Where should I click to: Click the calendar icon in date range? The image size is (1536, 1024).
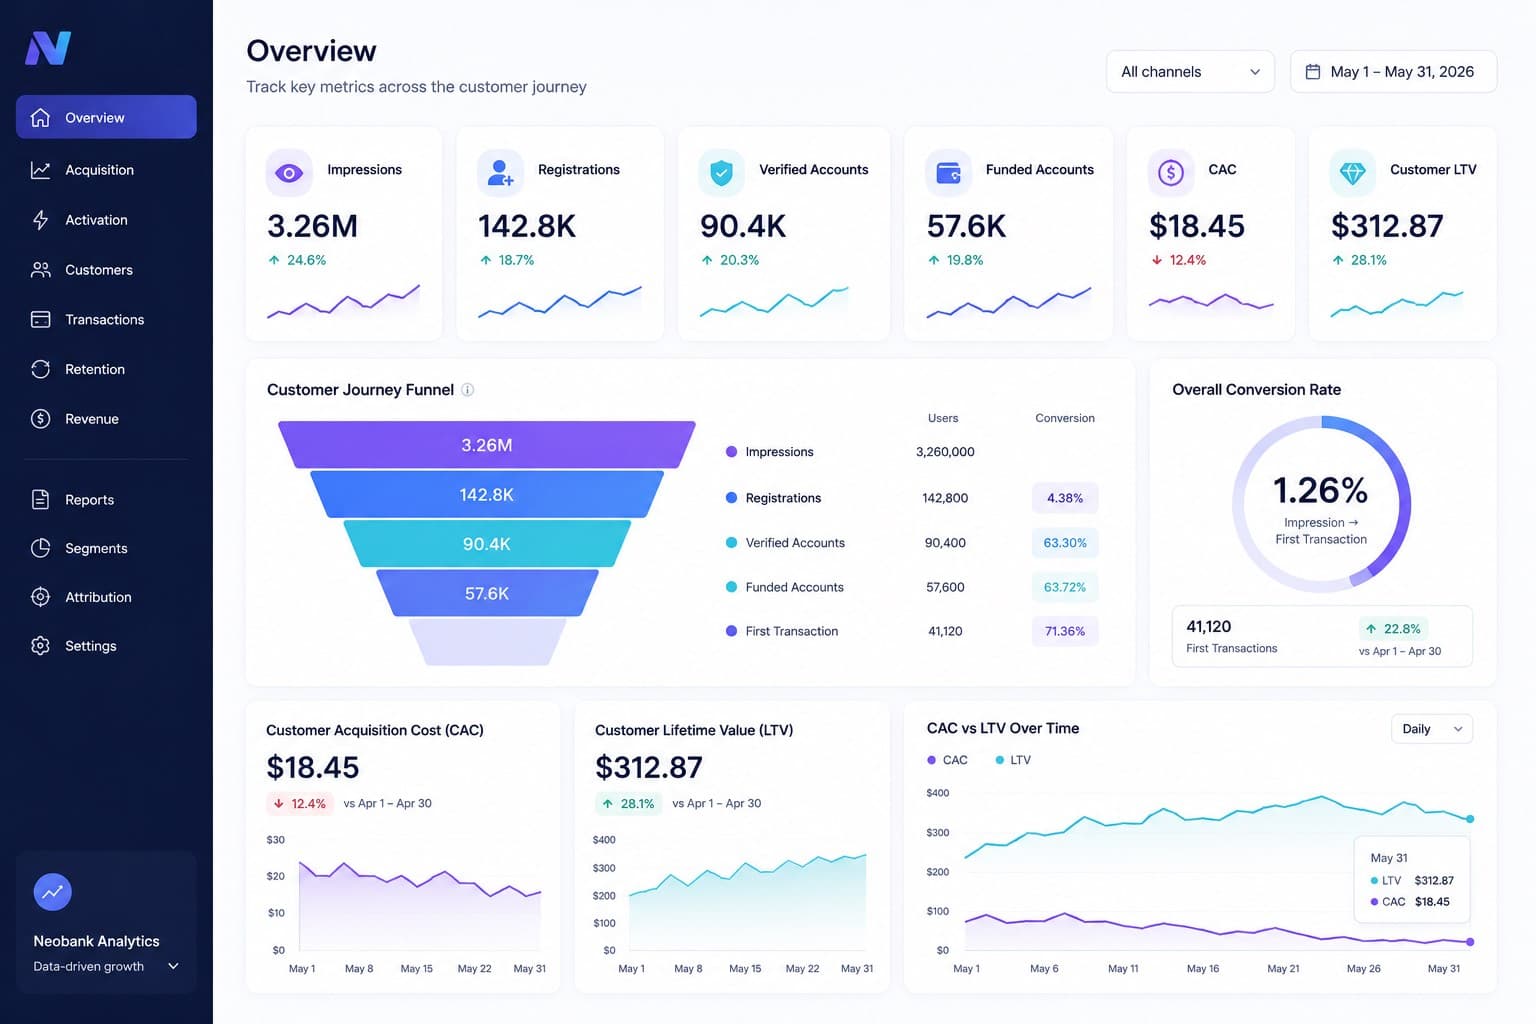[1313, 72]
